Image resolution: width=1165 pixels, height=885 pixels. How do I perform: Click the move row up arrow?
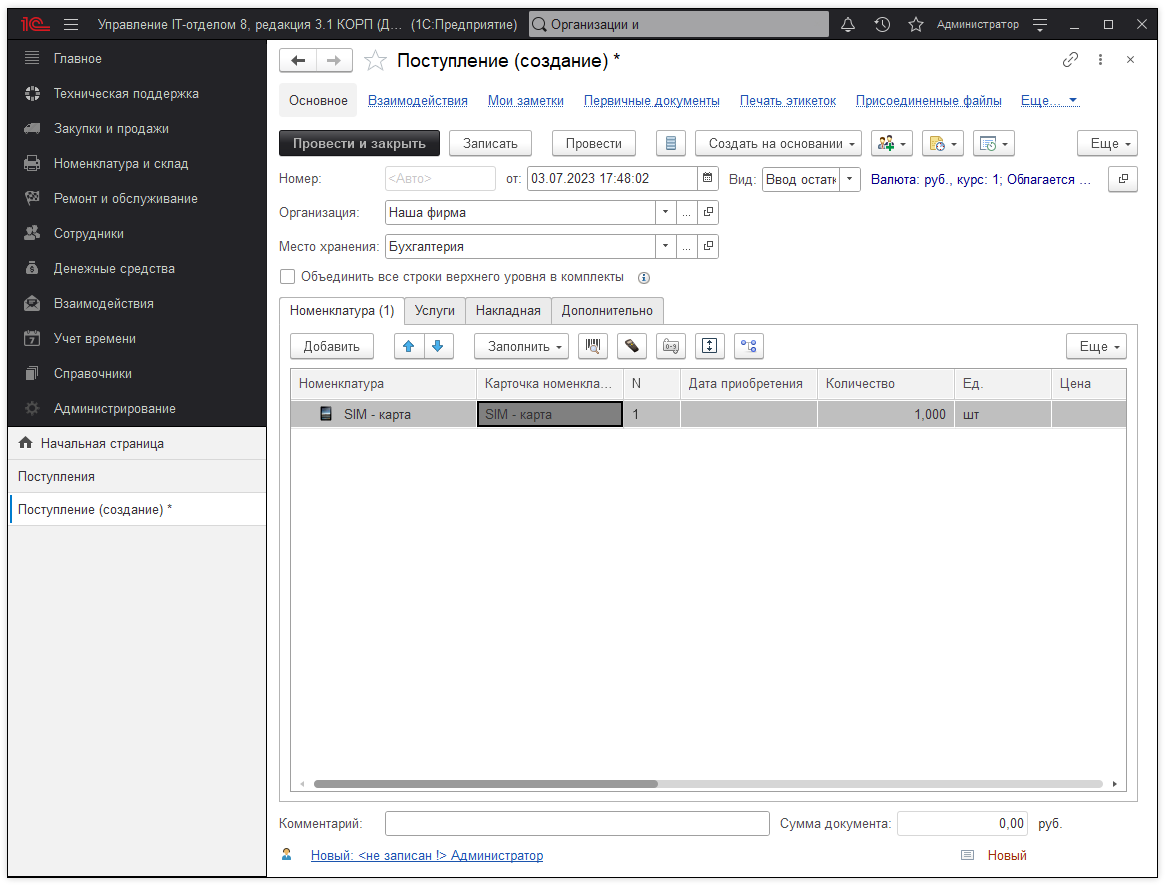[x=409, y=346]
